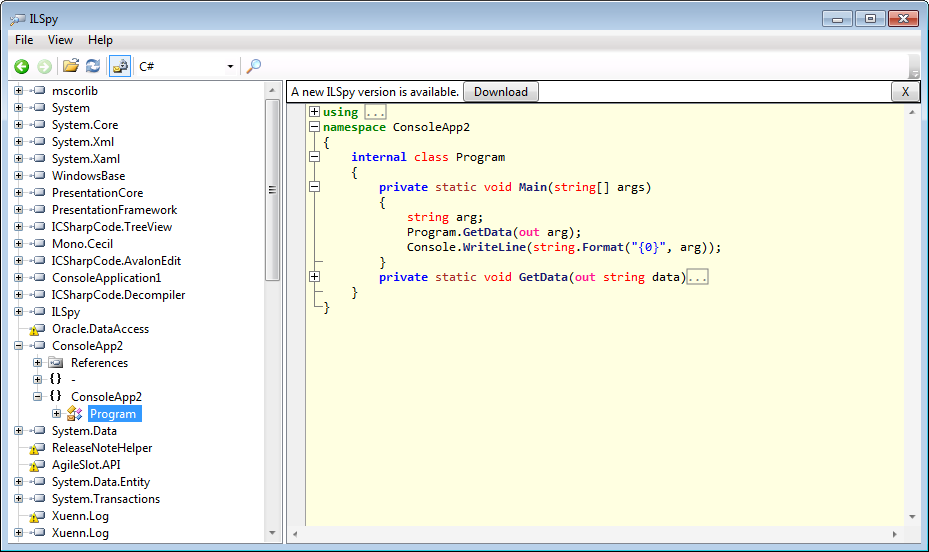Click the namespace braces icon beside '-'
This screenshot has width=929, height=552.
[56, 378]
